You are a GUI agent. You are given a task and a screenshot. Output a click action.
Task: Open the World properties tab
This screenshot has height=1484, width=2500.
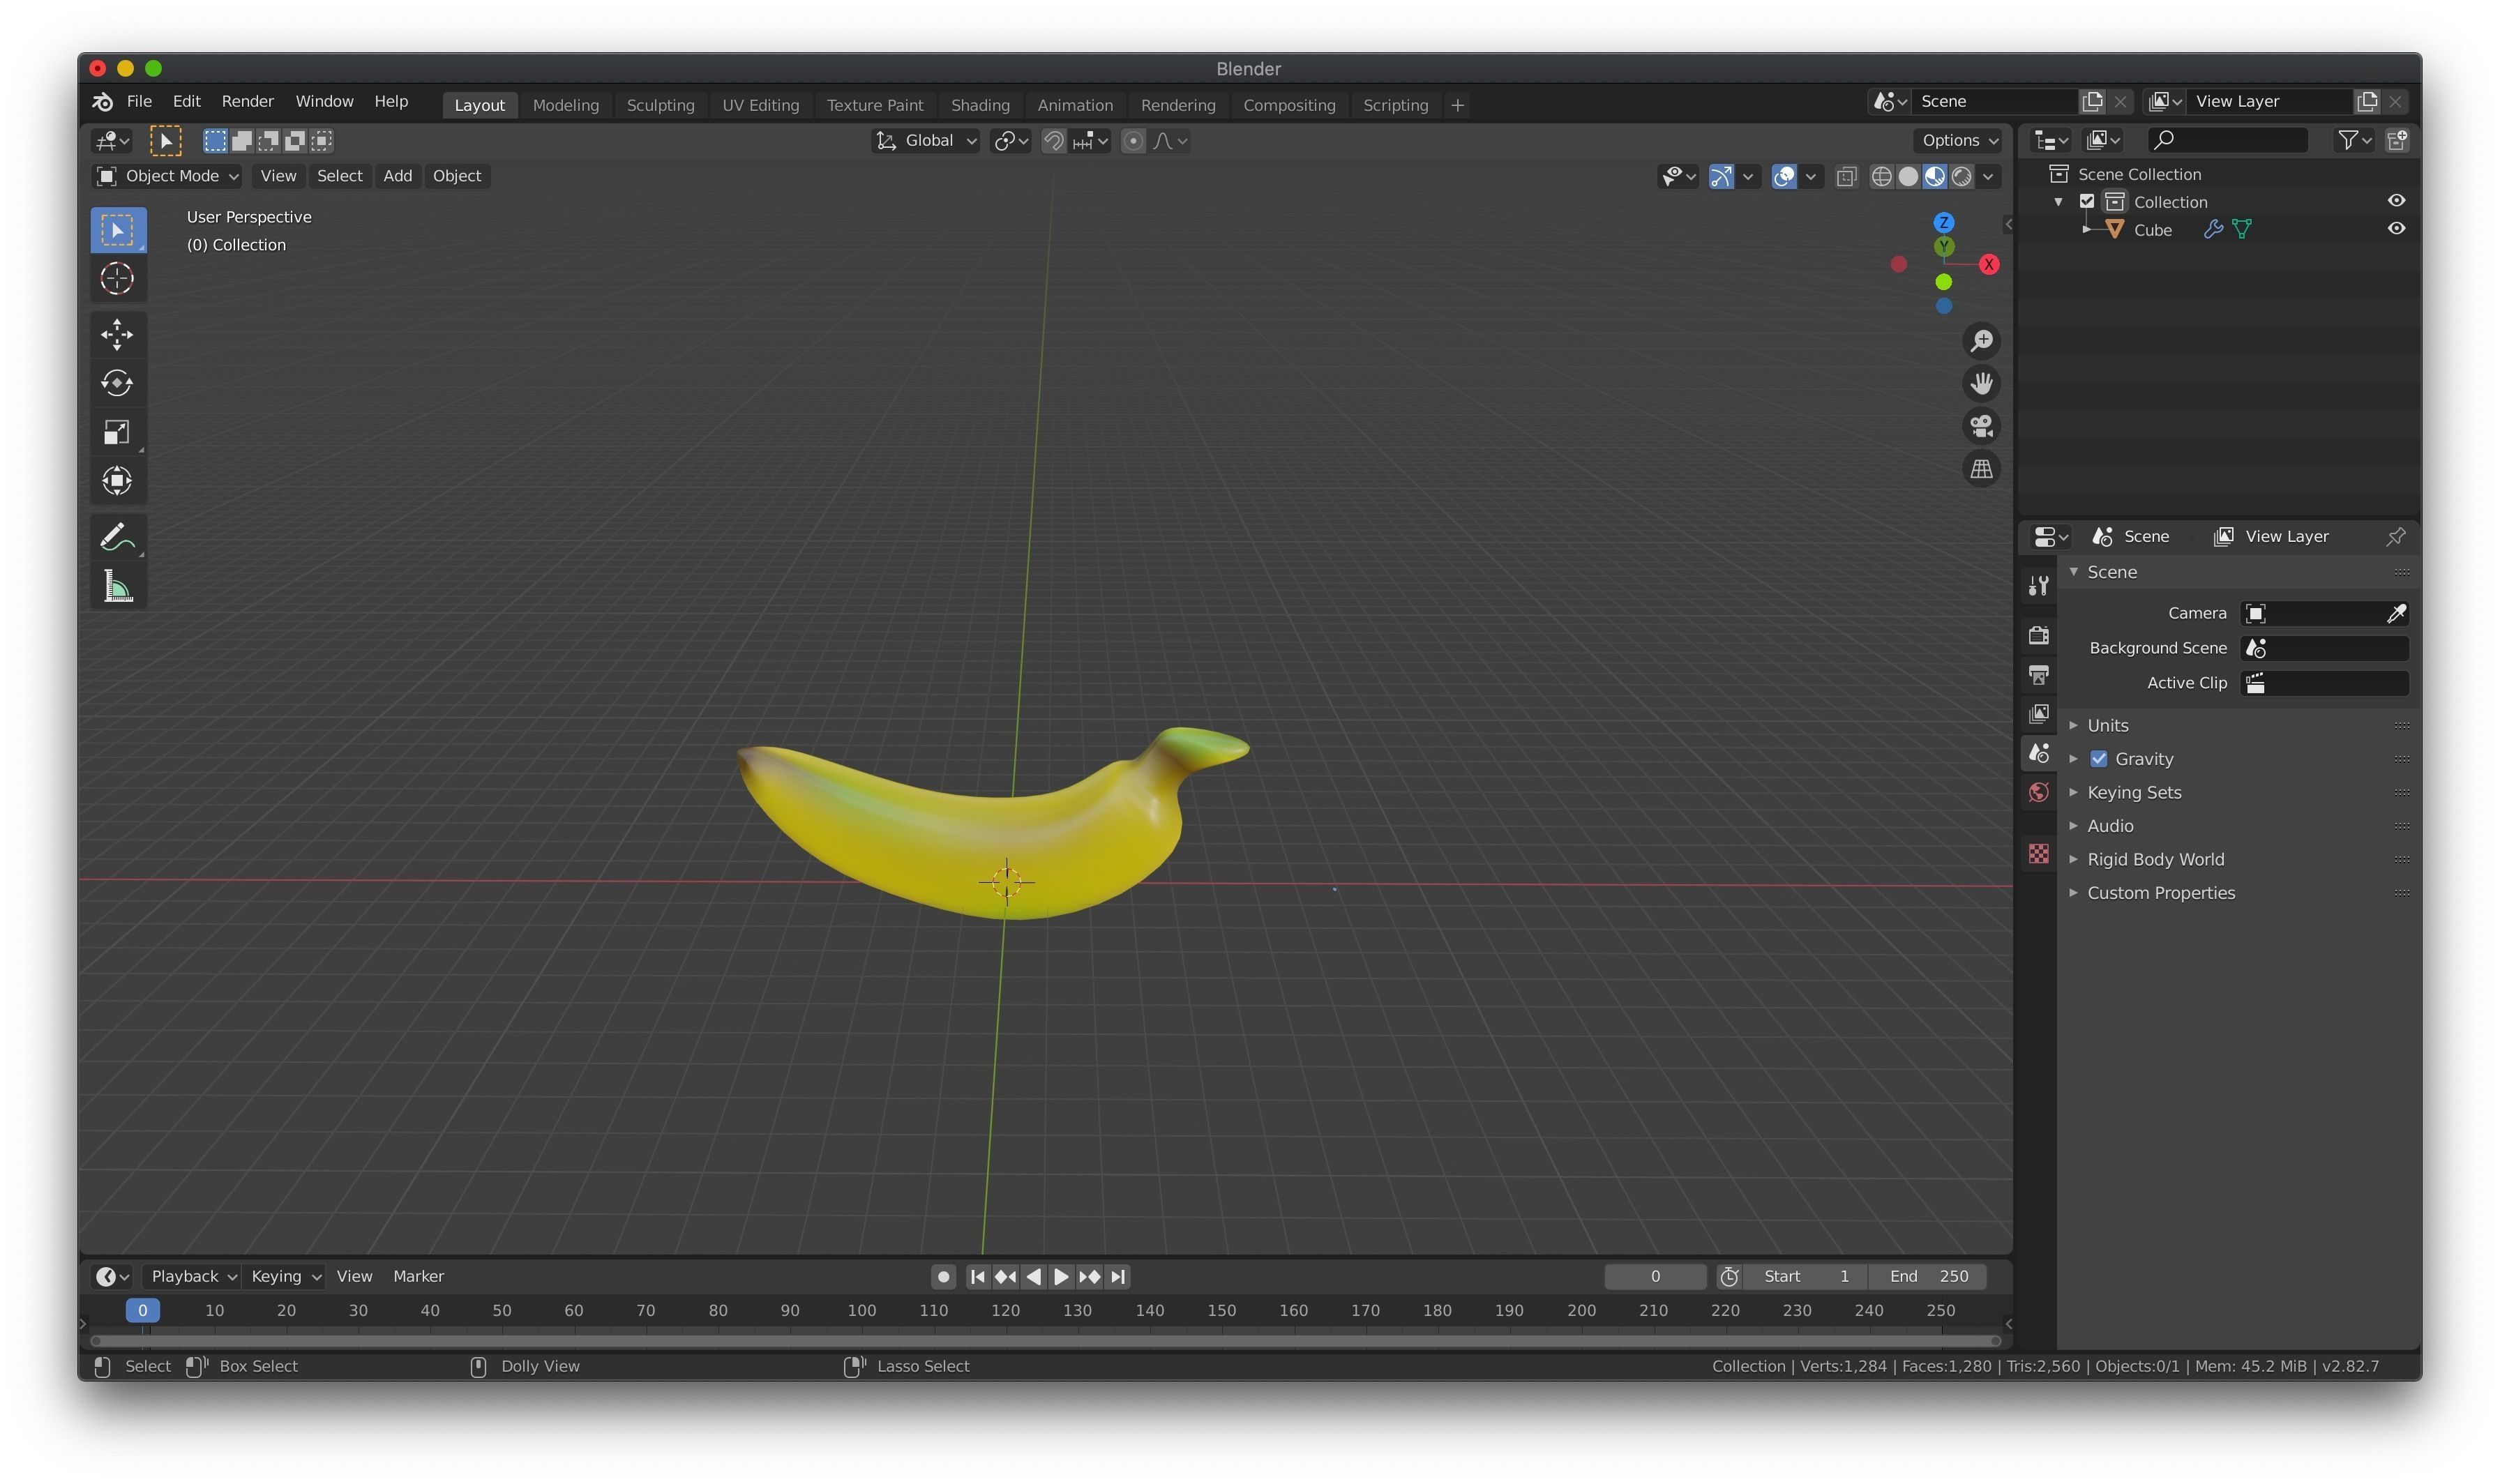pos(2038,793)
